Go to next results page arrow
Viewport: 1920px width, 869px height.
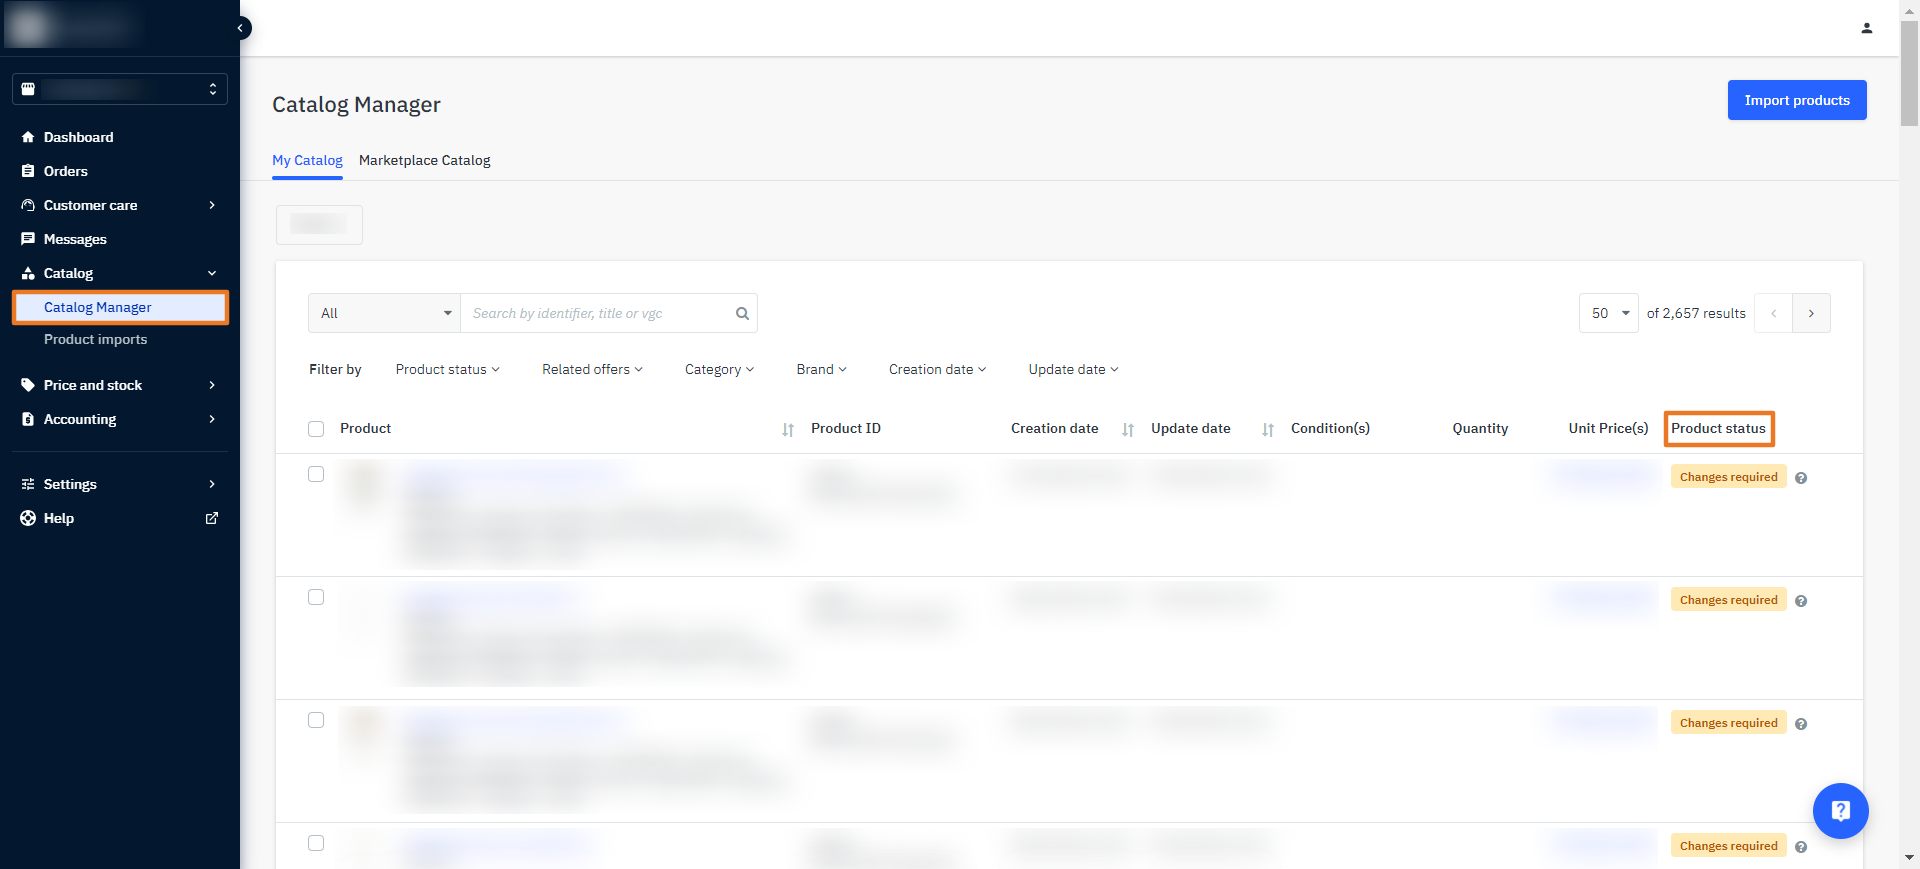1811,313
